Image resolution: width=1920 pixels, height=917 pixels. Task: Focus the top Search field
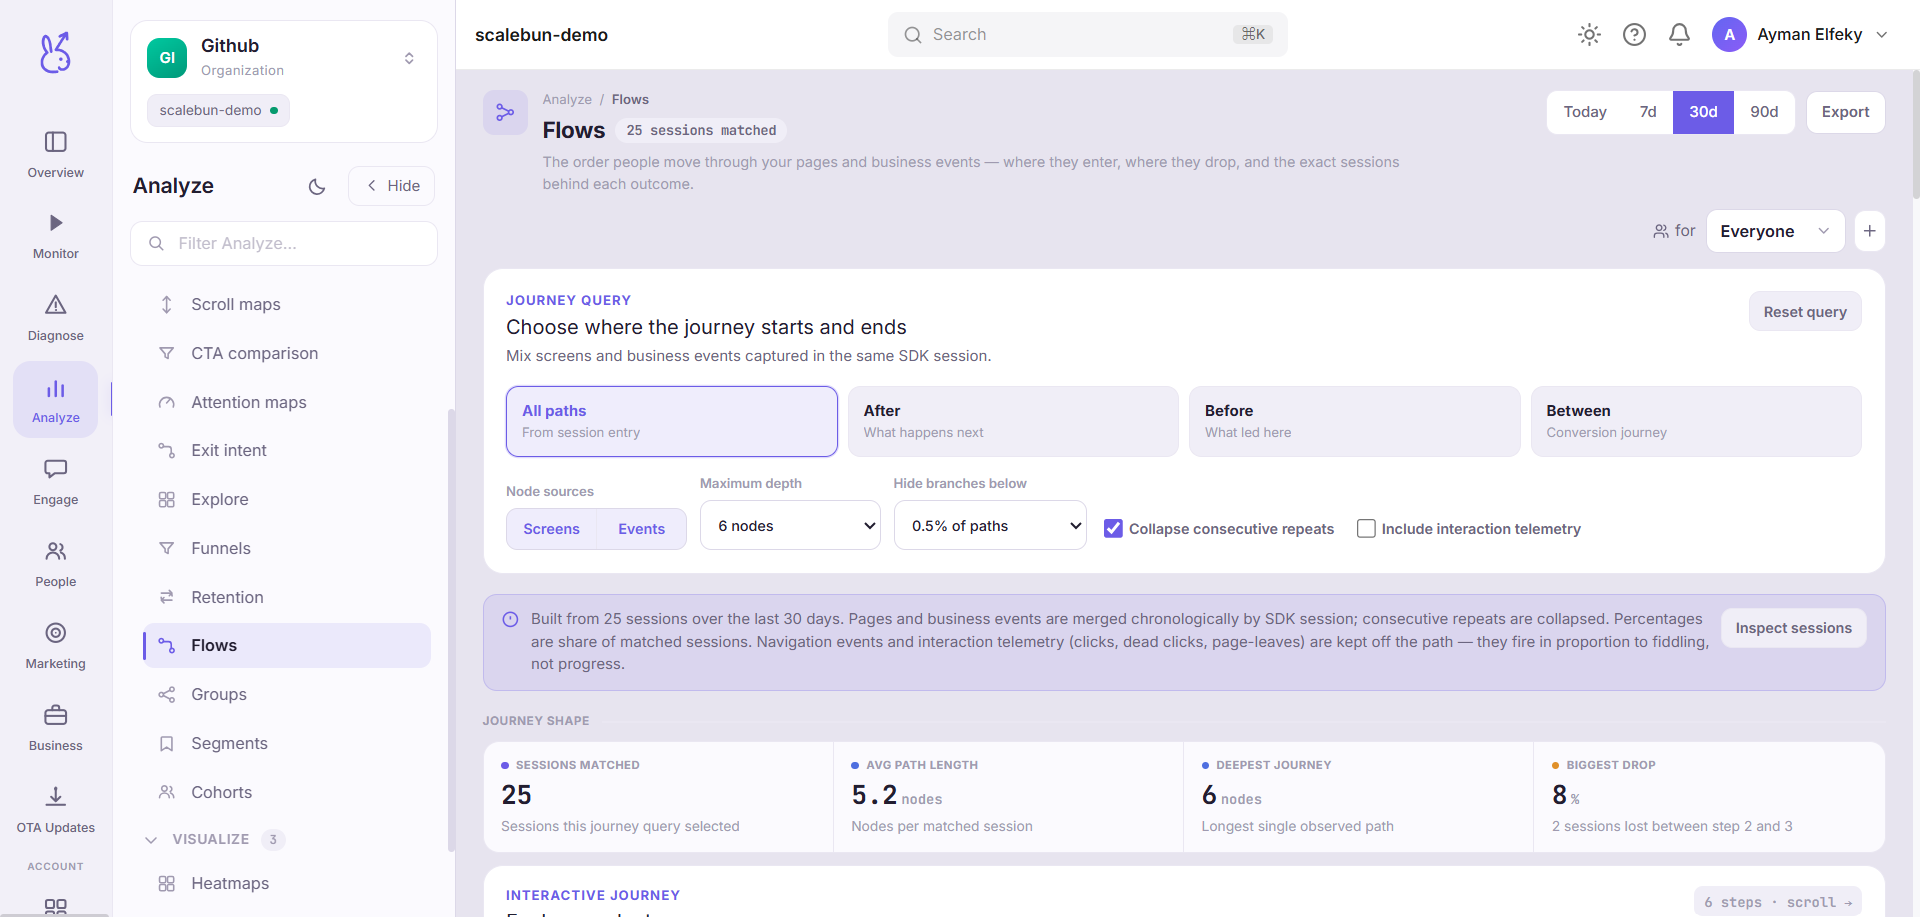[x=1087, y=34]
